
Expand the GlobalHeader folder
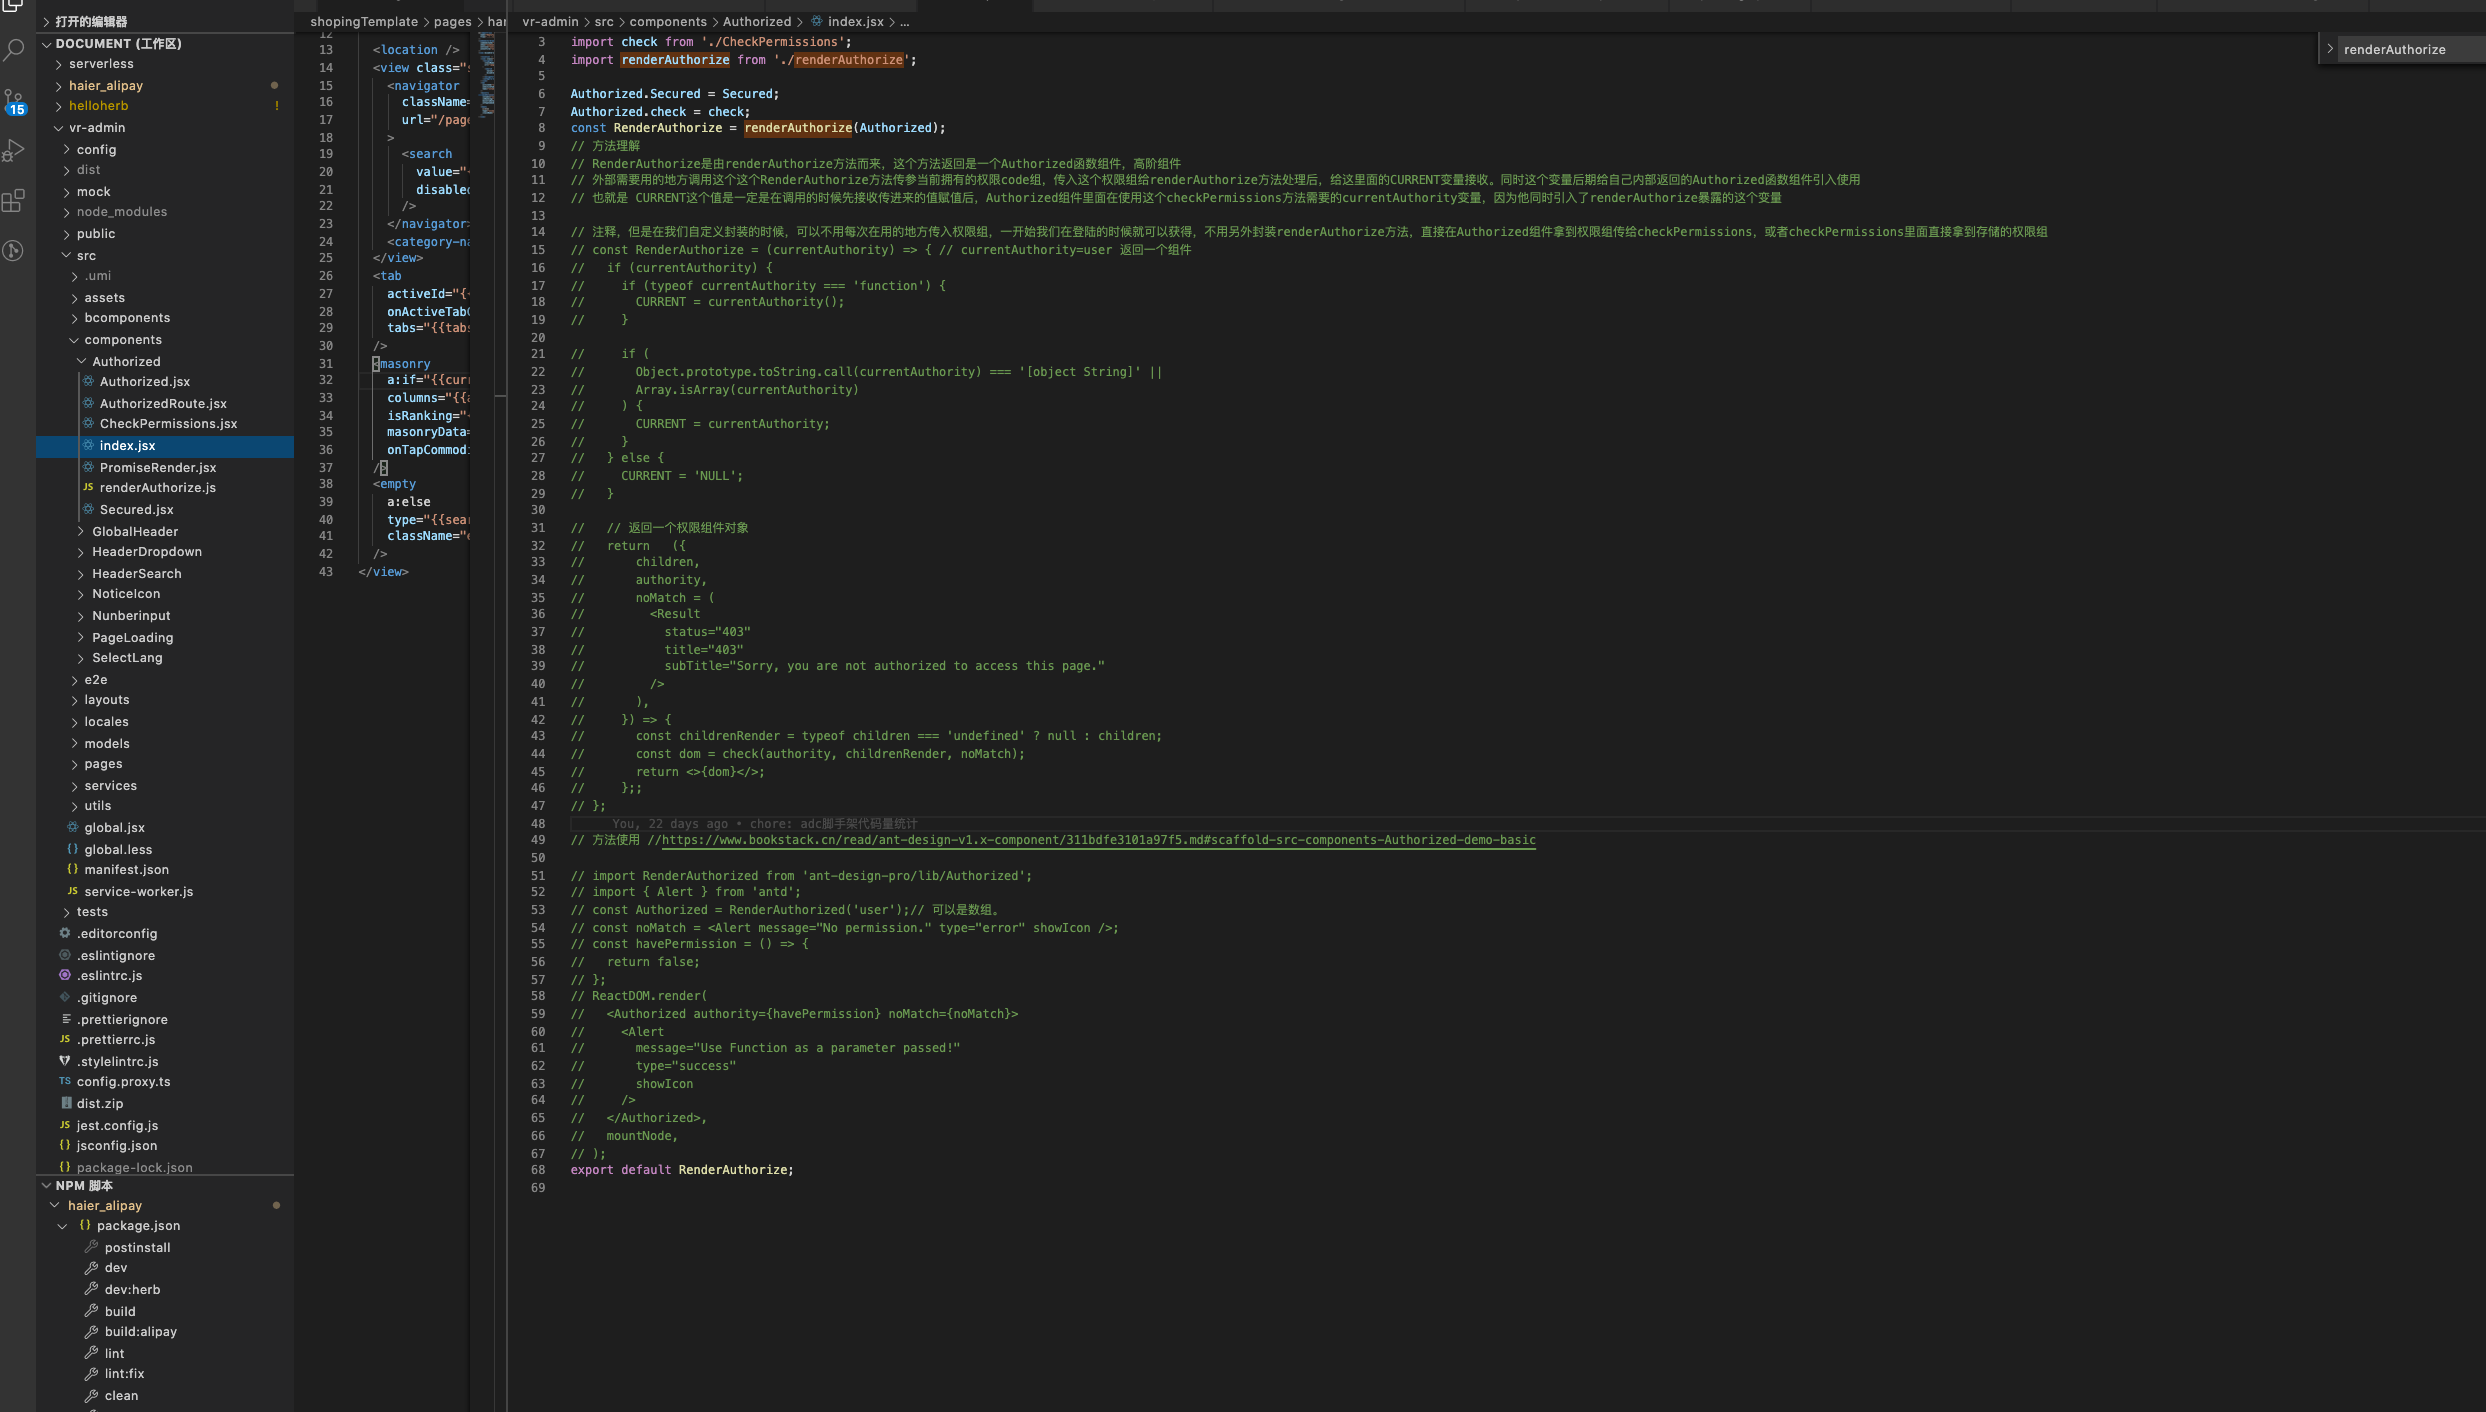[x=134, y=532]
